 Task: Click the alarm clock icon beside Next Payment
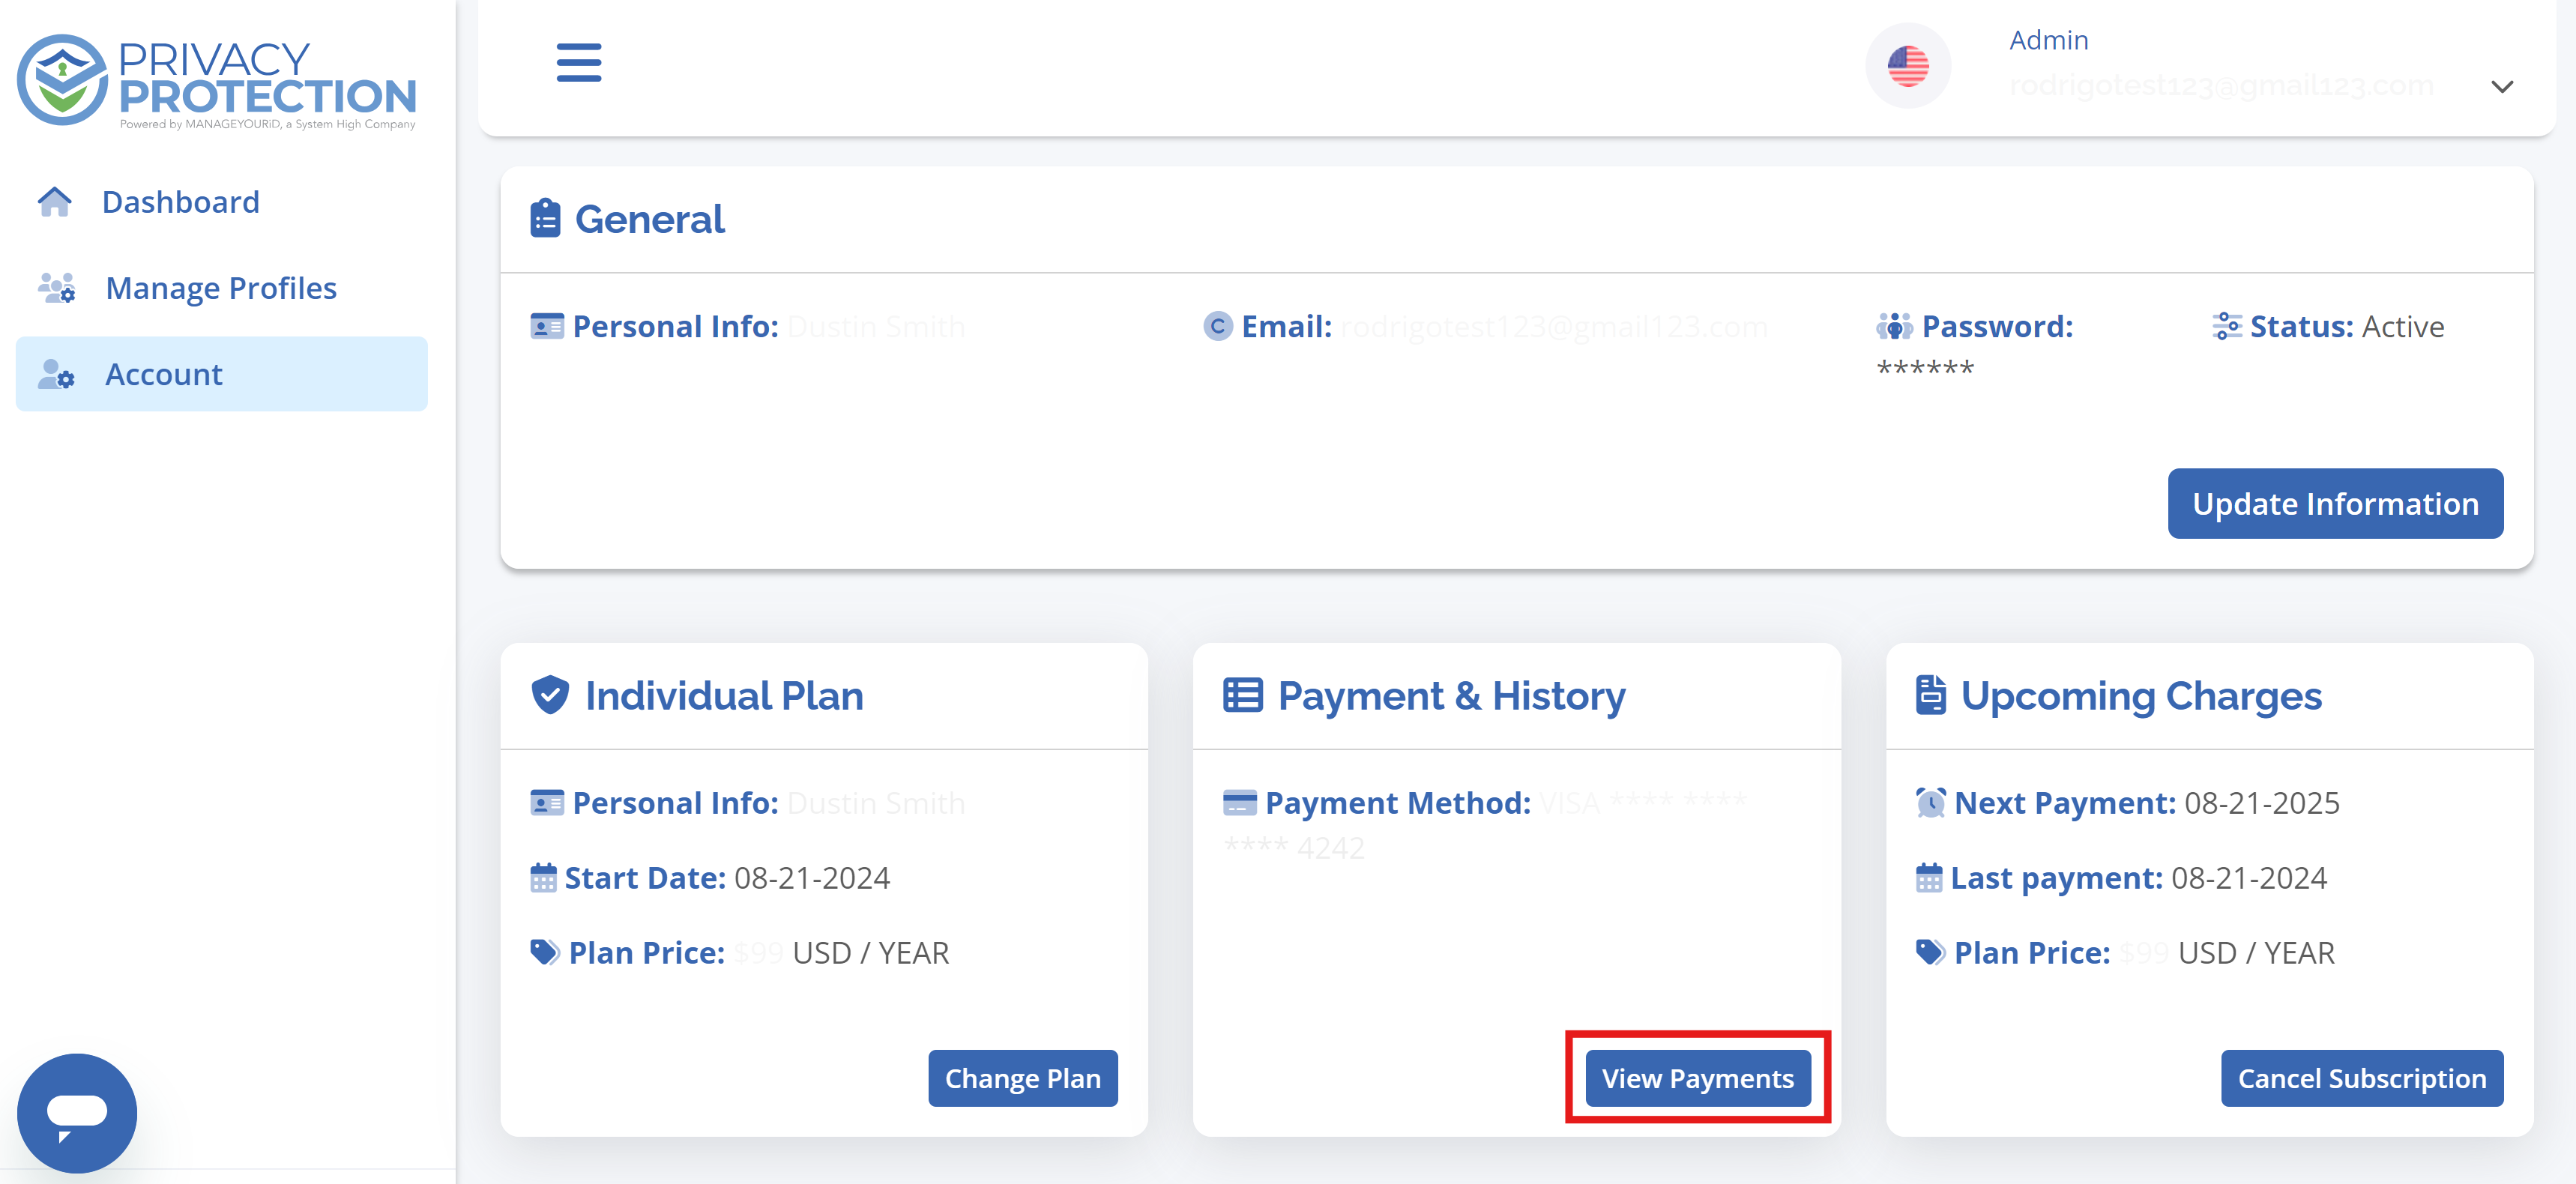coord(1930,803)
